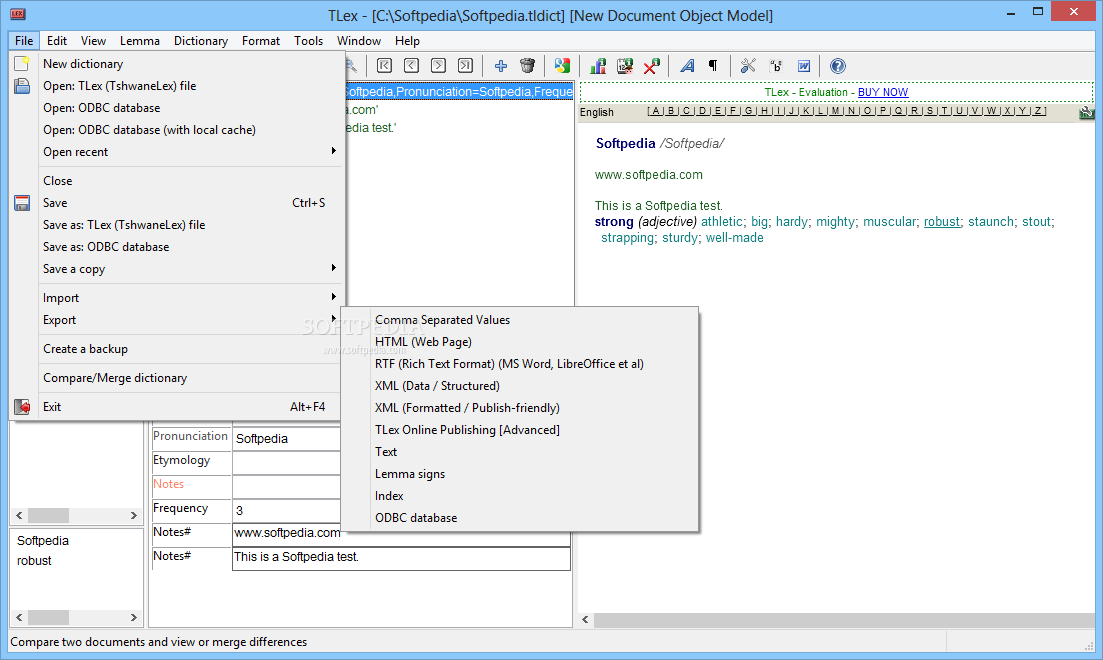1103x660 pixels.
Task: Delete entry using the trash can icon
Action: click(528, 66)
